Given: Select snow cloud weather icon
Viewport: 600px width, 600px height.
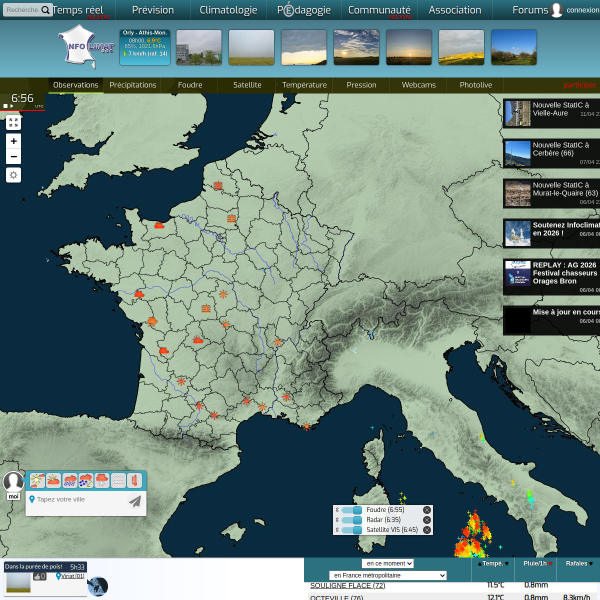Looking at the screenshot, I should 102,480.
